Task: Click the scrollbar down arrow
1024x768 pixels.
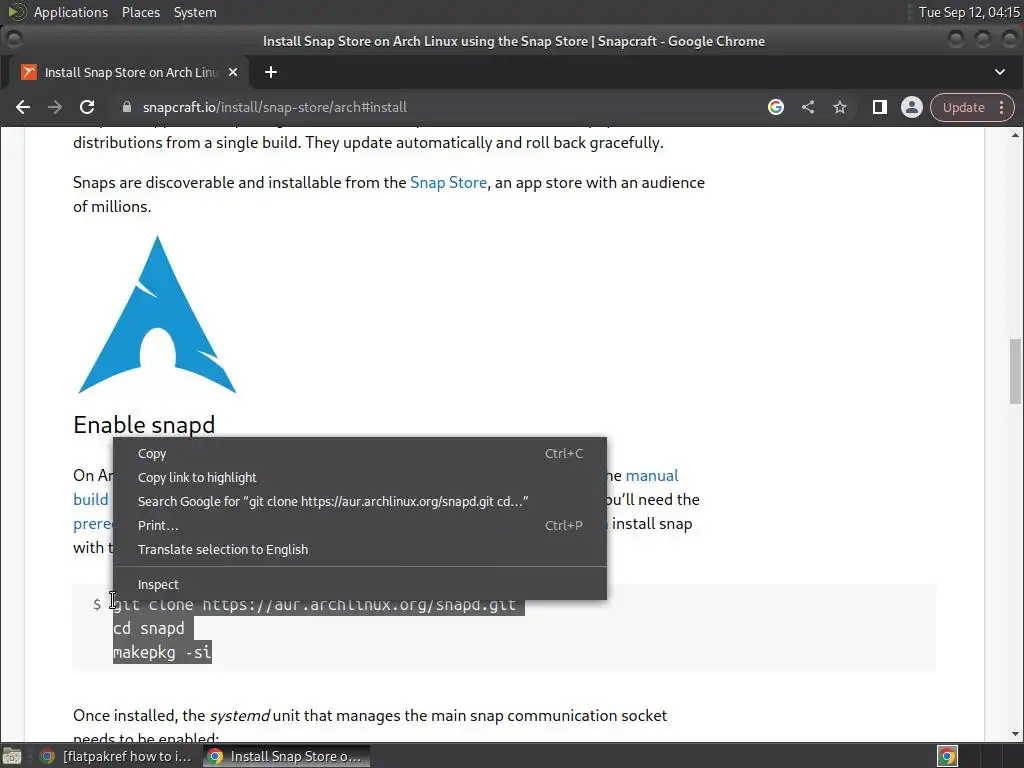Action: coord(1015,734)
